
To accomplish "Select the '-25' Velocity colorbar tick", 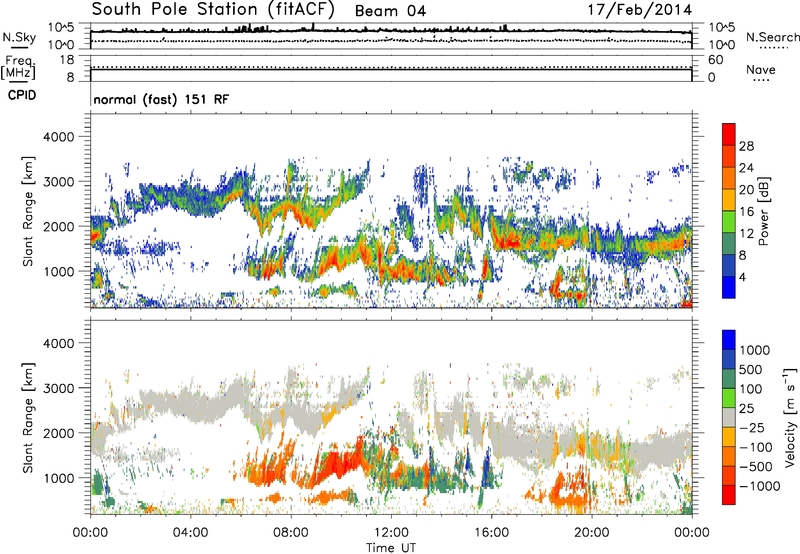I will (x=751, y=428).
